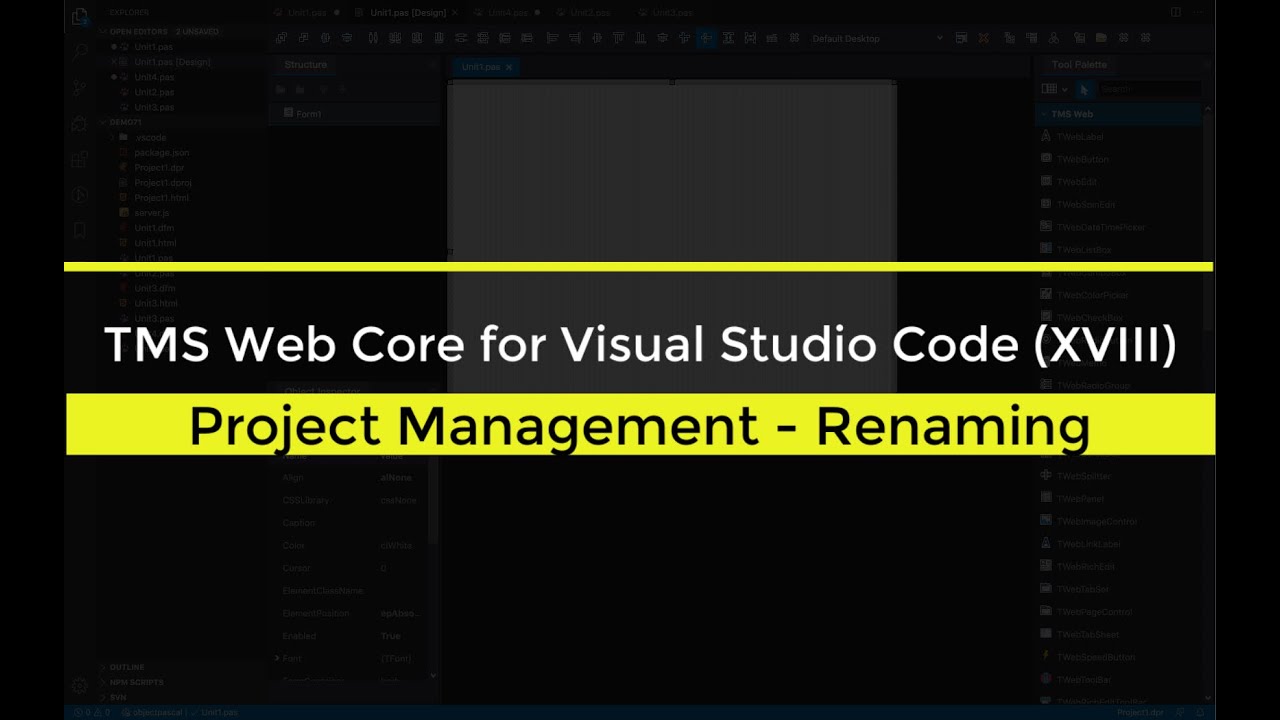Open server.js in the file explorer
Viewport: 1280px width, 720px height.
(152, 212)
